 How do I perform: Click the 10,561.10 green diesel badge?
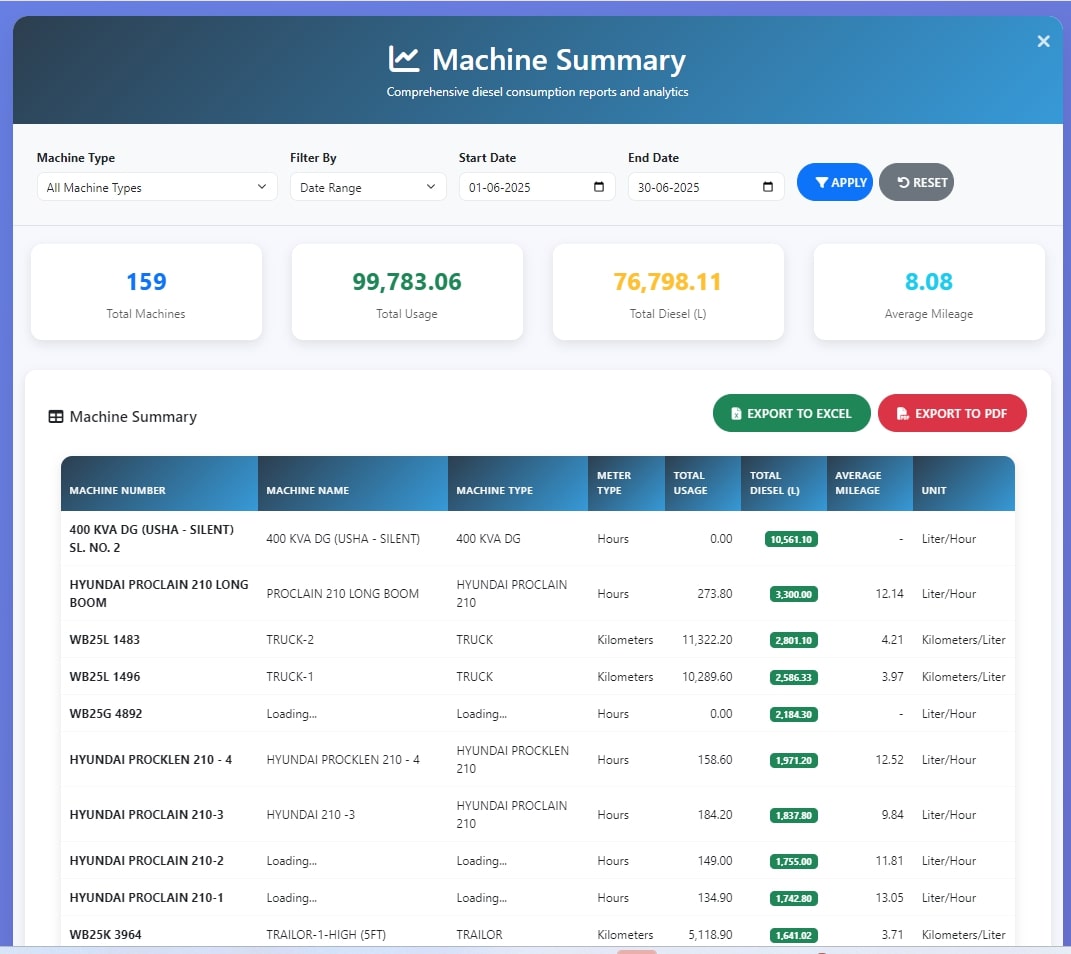point(792,539)
